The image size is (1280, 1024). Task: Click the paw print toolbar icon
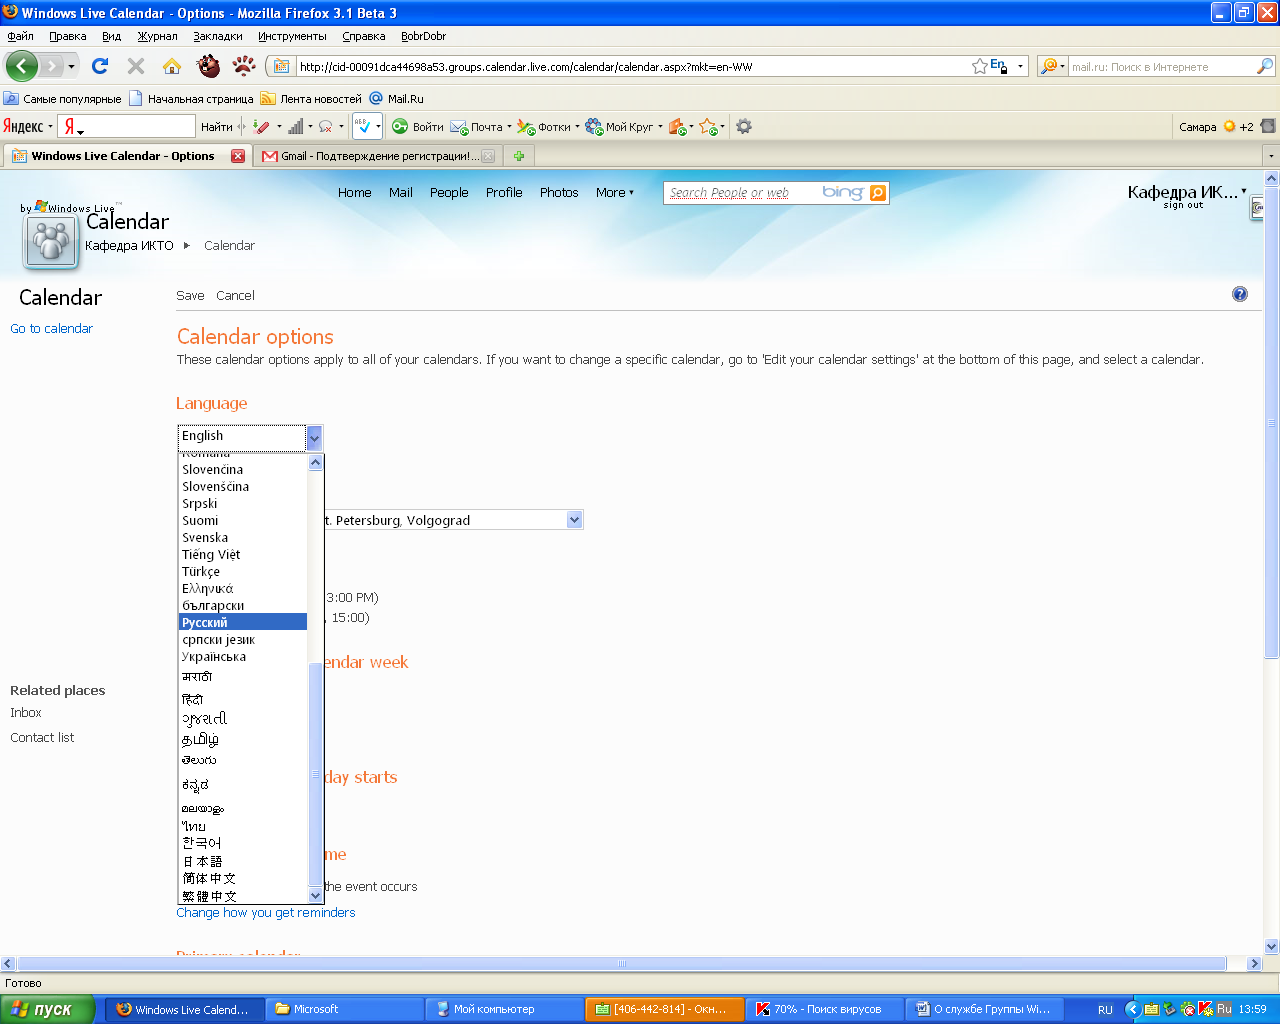coord(244,66)
